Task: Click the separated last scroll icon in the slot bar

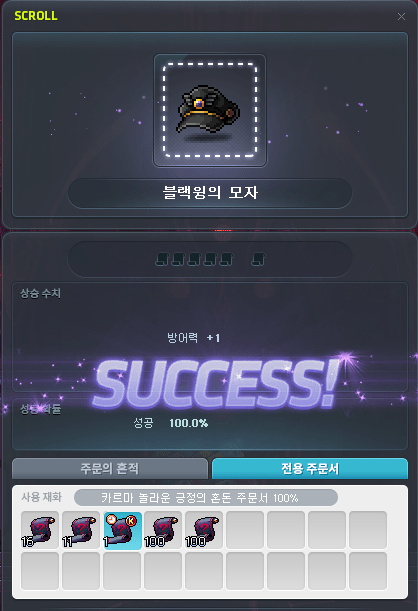Action: [x=258, y=259]
